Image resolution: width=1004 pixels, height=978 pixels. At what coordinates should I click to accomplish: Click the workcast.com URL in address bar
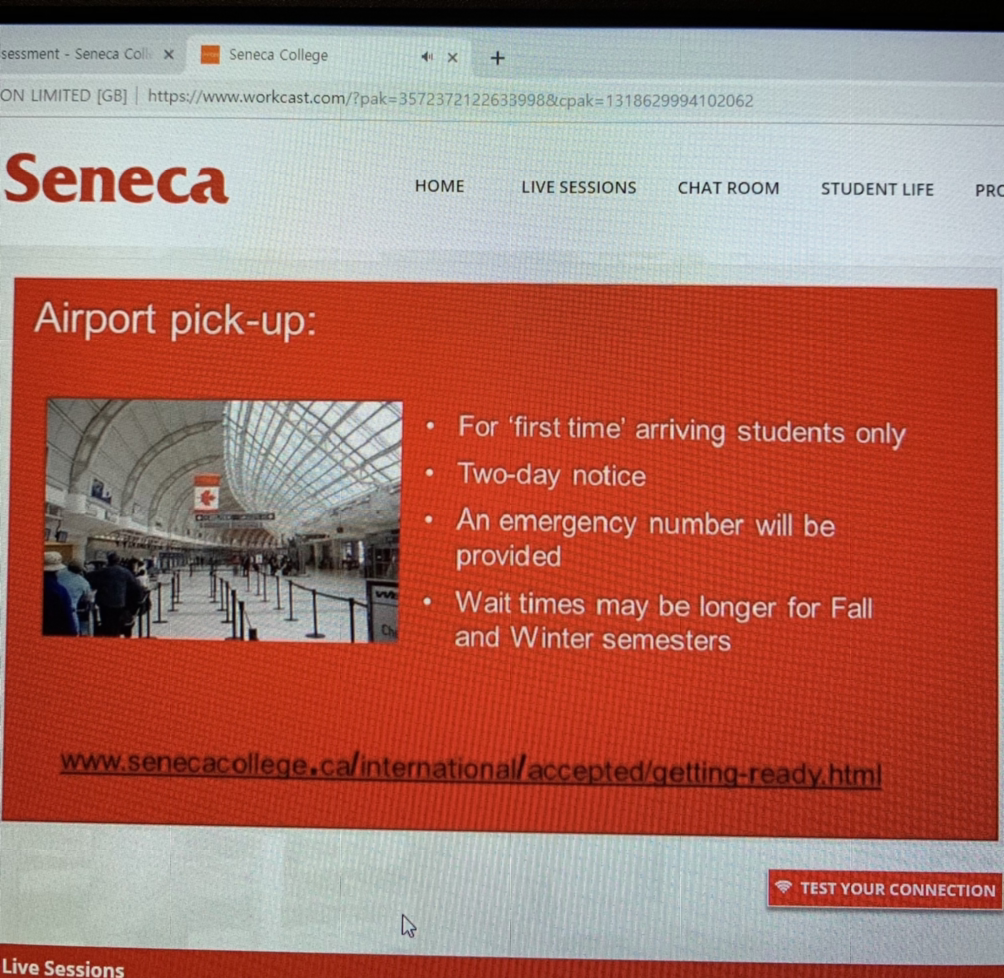(450, 99)
